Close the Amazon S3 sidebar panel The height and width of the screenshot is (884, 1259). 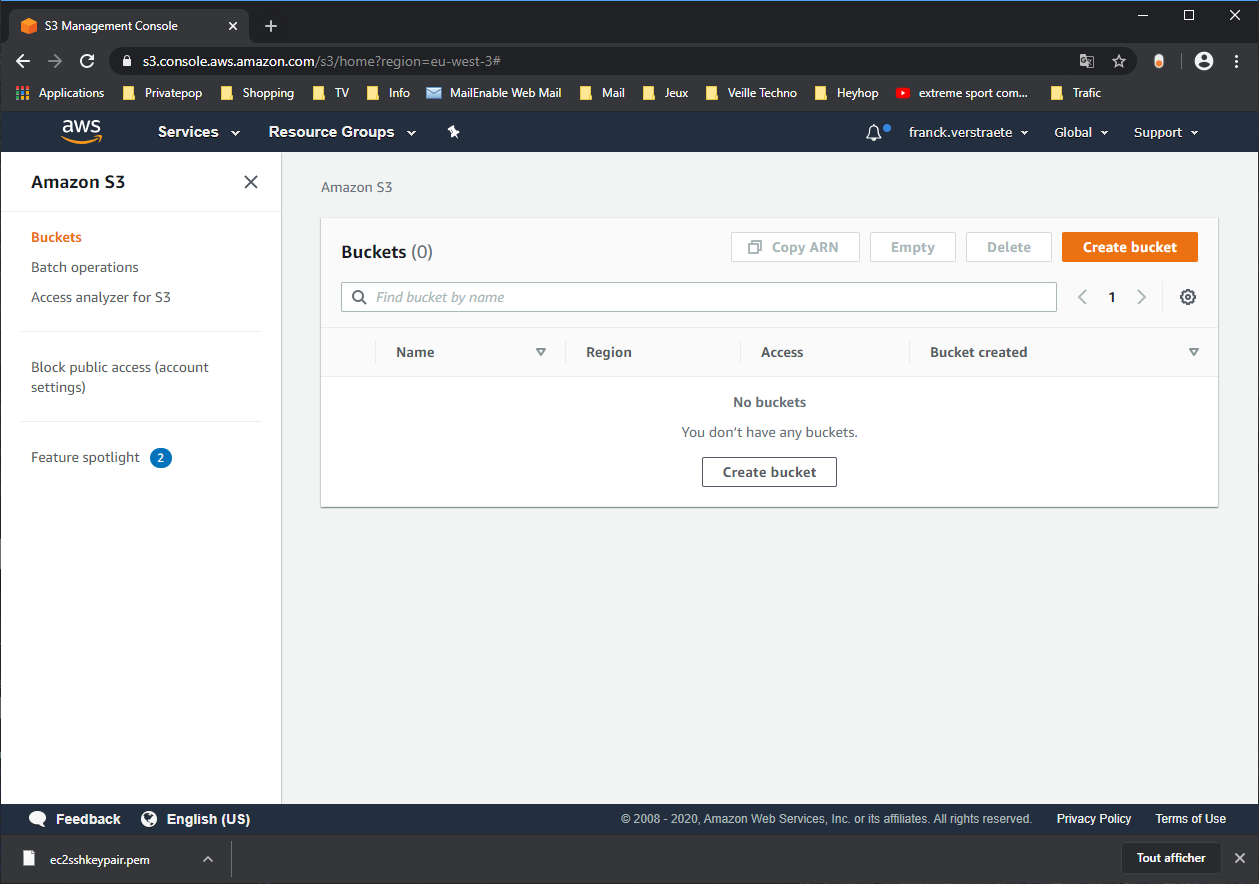[x=251, y=182]
